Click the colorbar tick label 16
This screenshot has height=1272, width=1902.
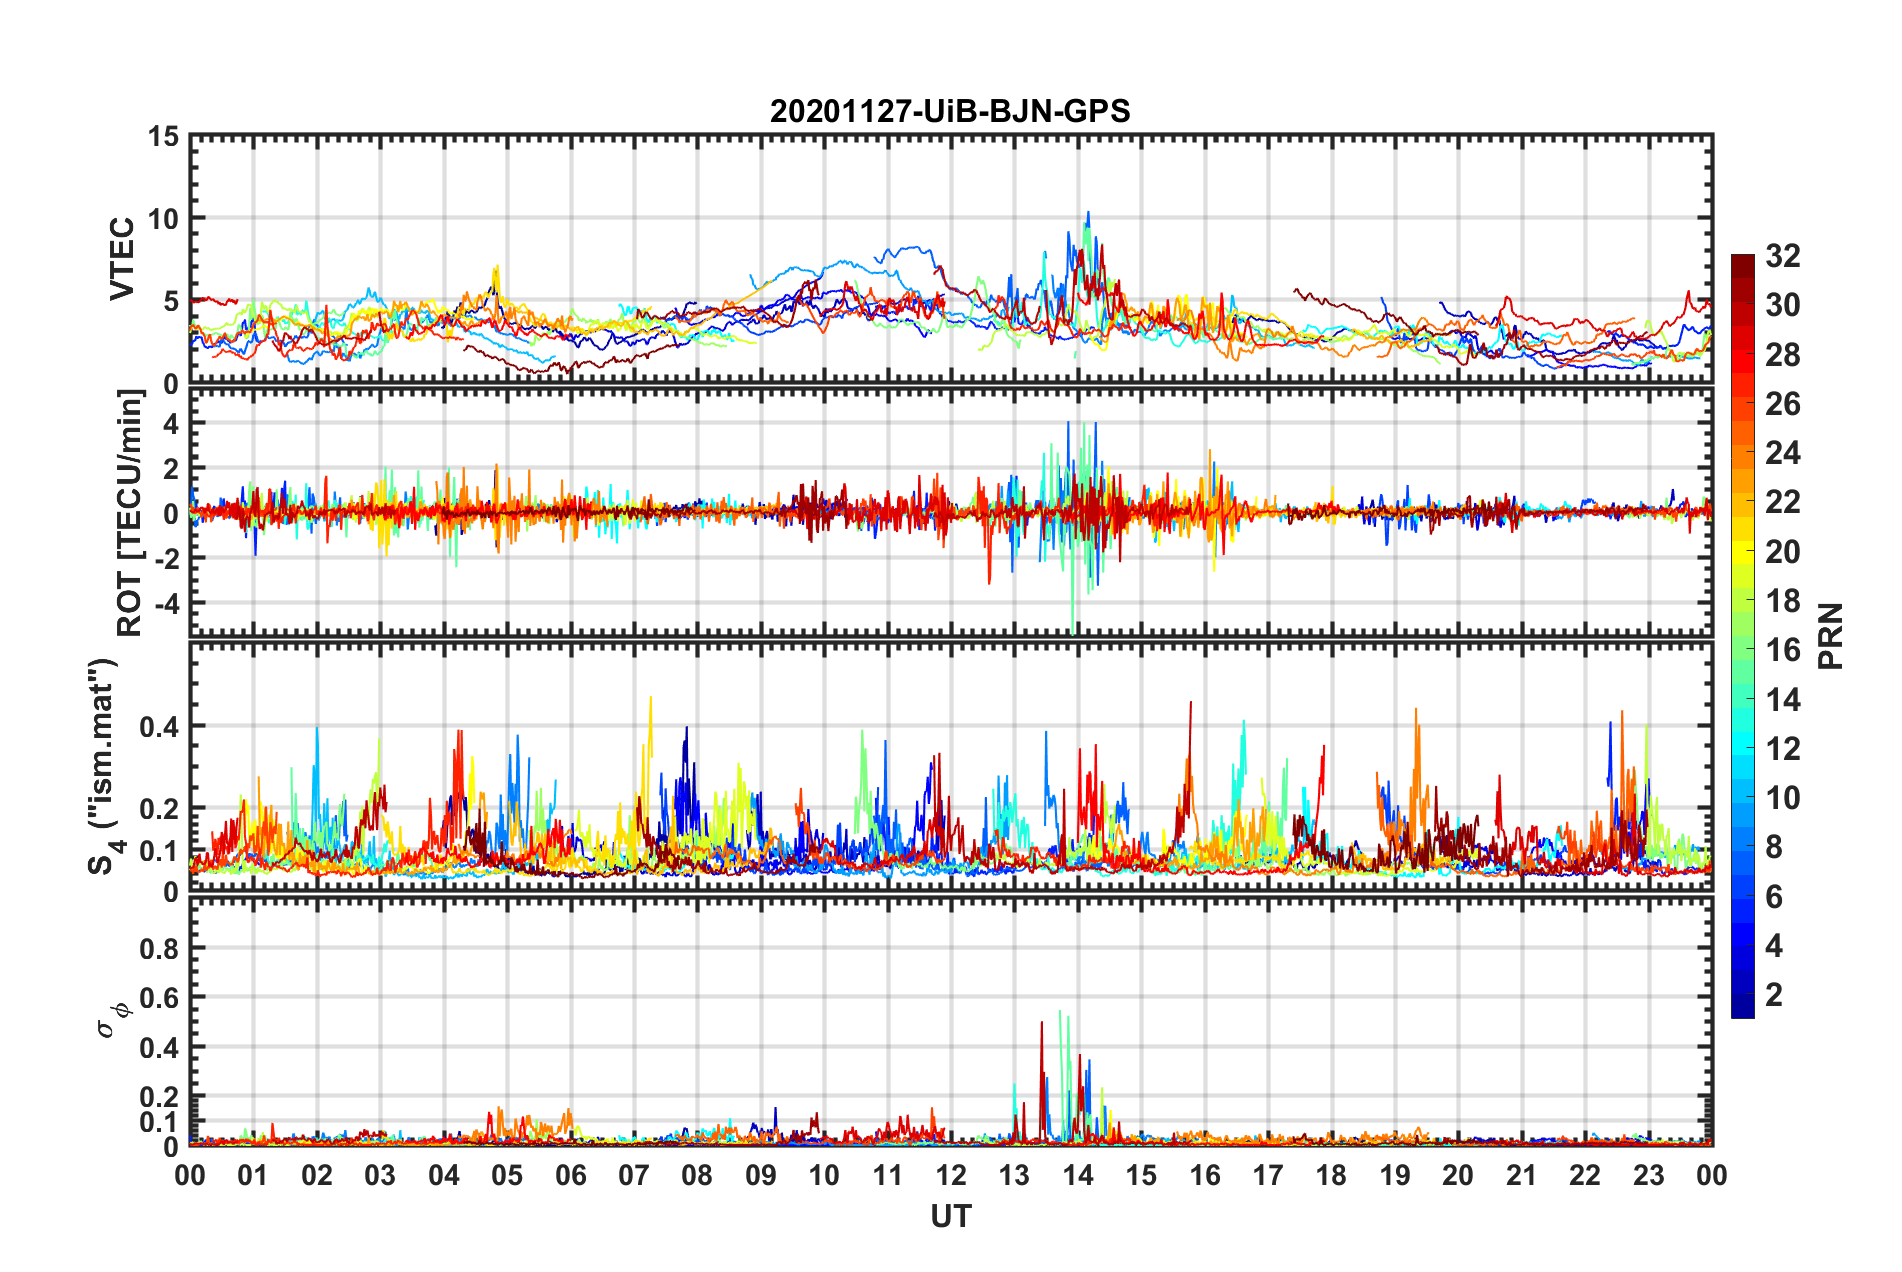[1783, 650]
